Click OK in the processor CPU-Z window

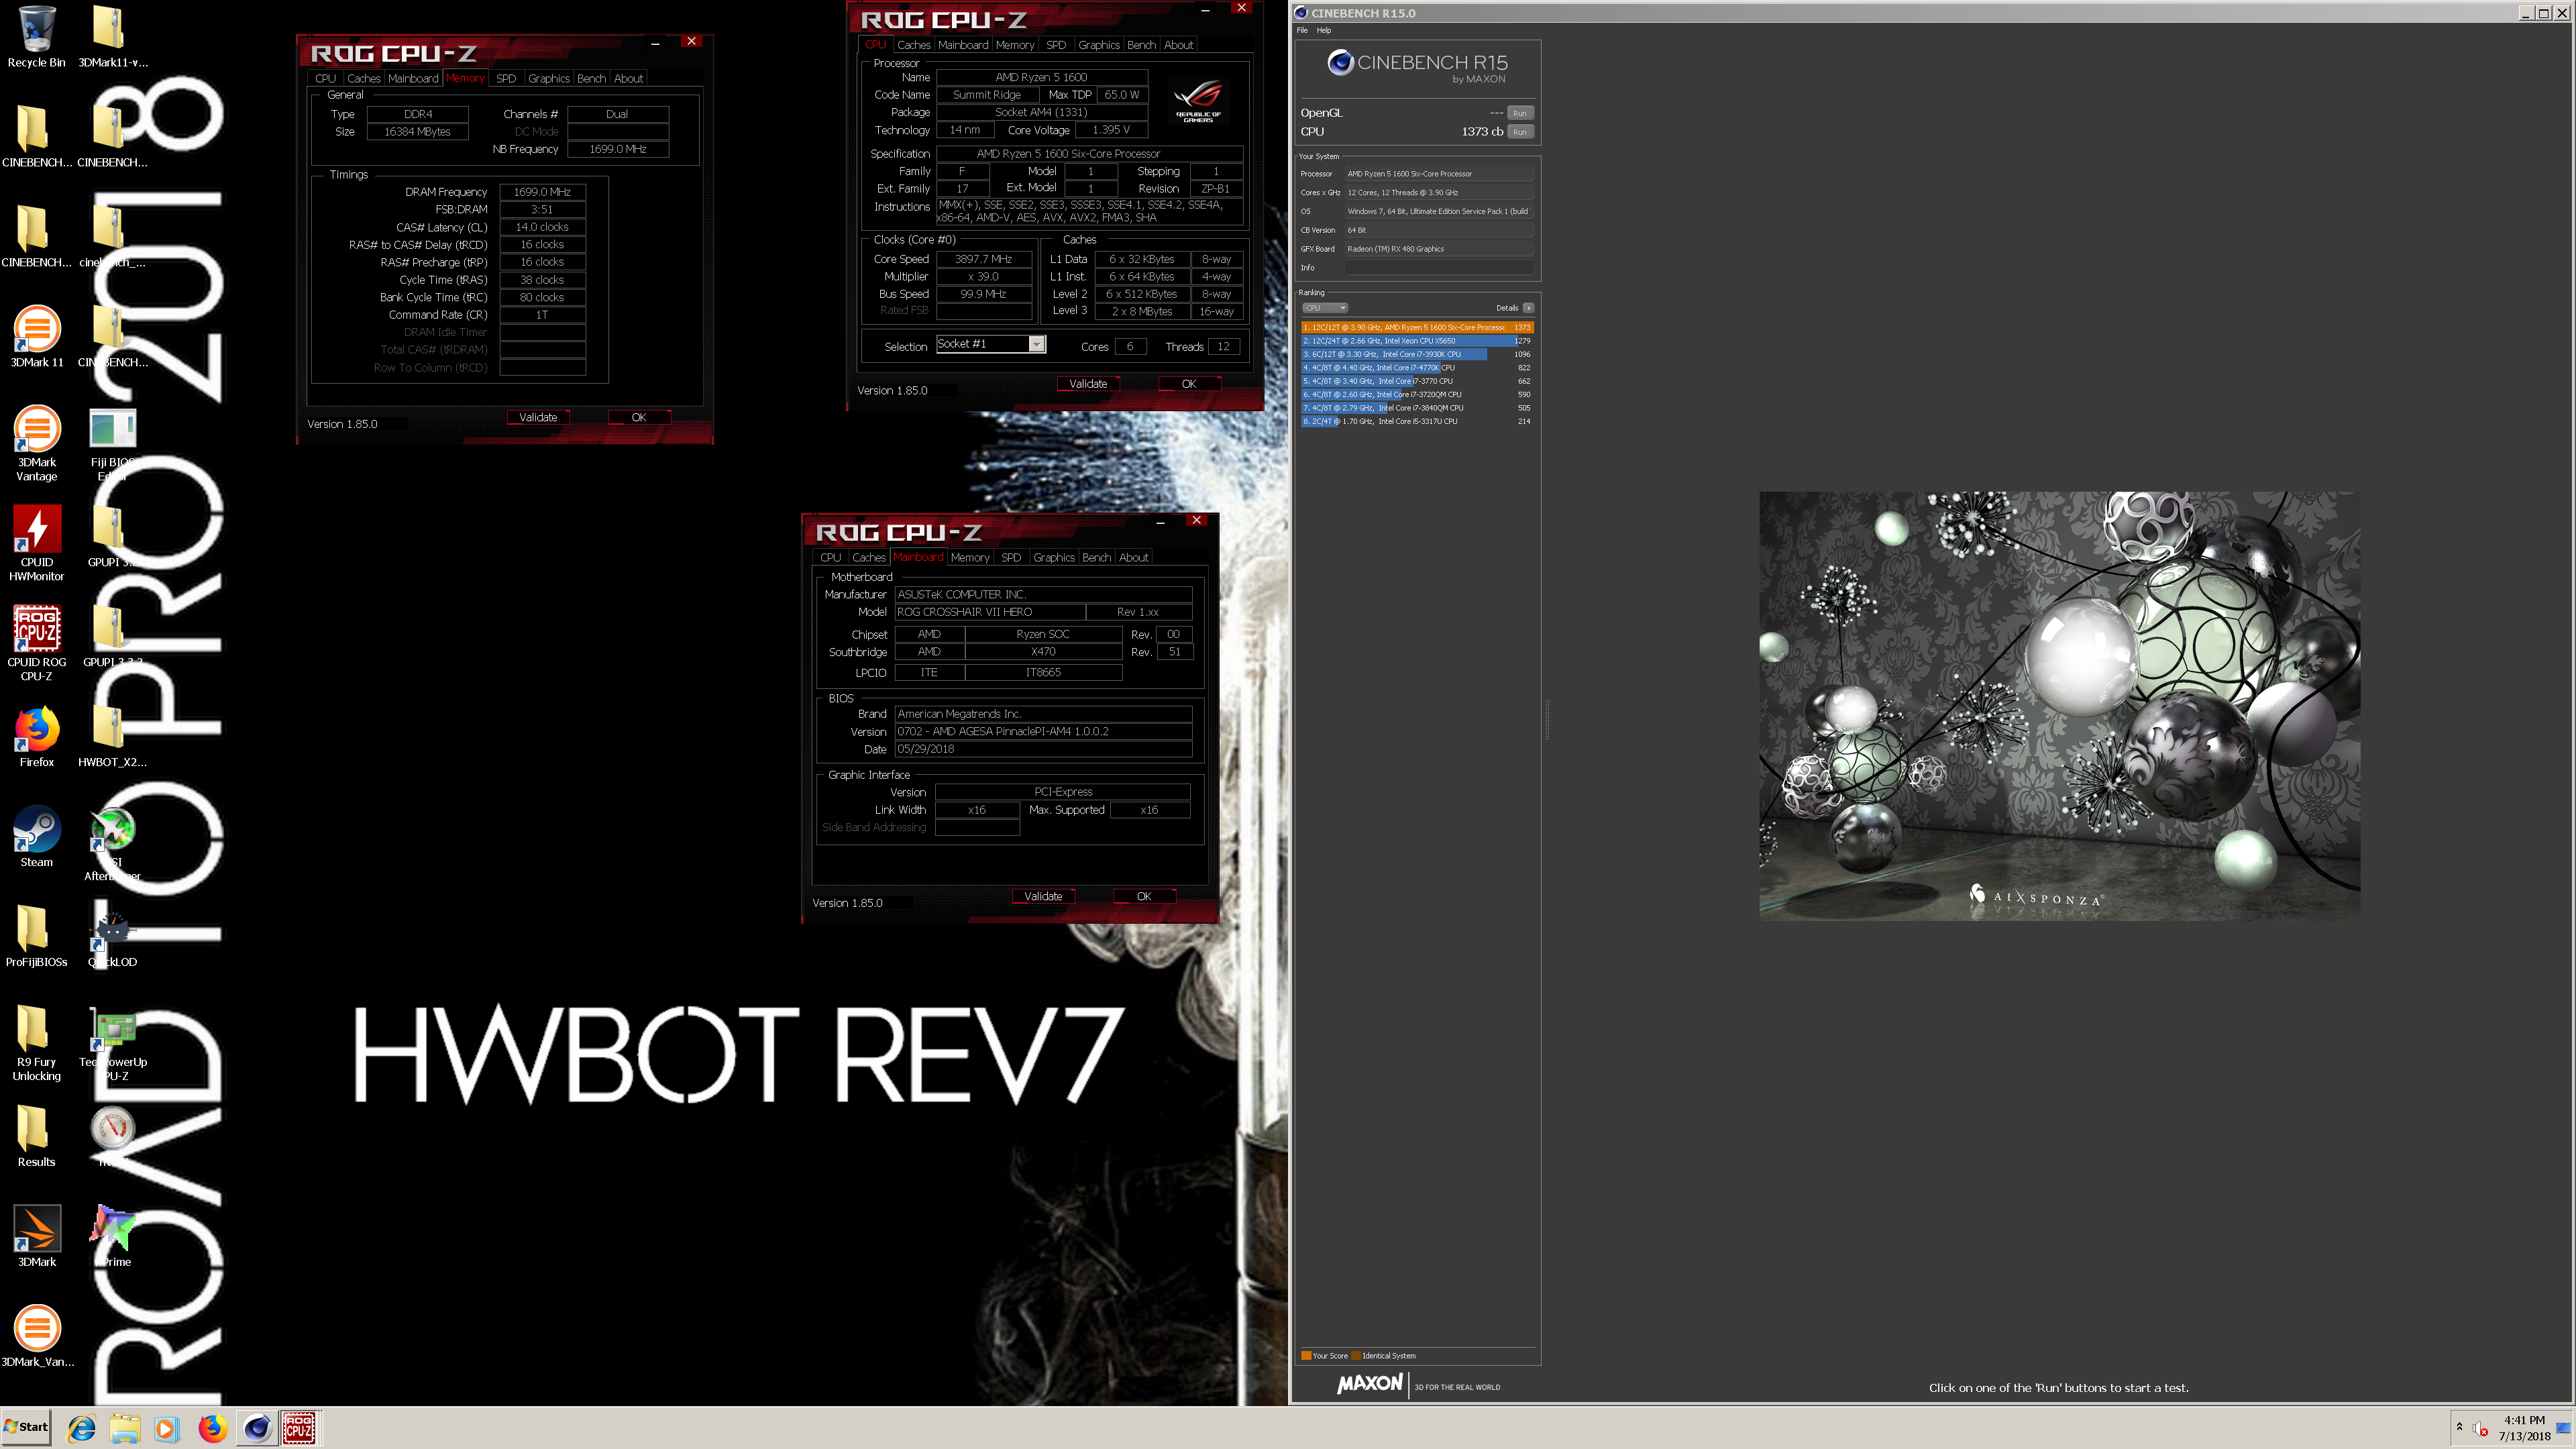coord(1189,383)
